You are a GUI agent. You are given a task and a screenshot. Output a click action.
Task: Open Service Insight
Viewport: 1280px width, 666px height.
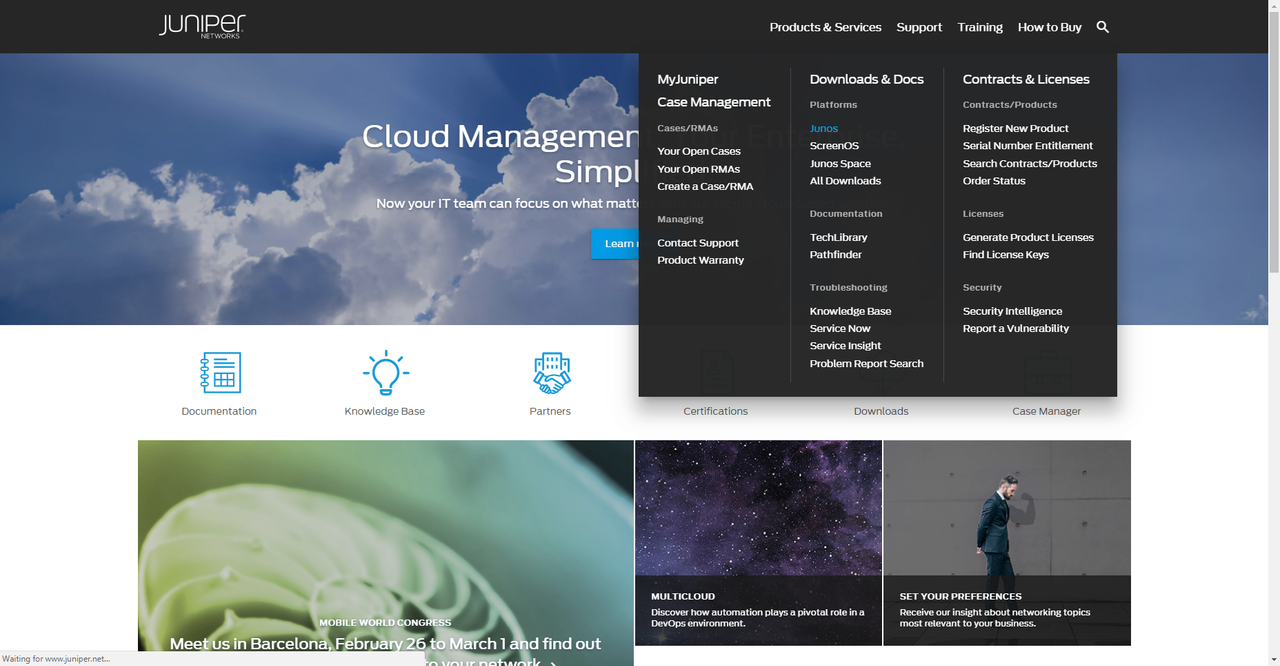coord(845,346)
